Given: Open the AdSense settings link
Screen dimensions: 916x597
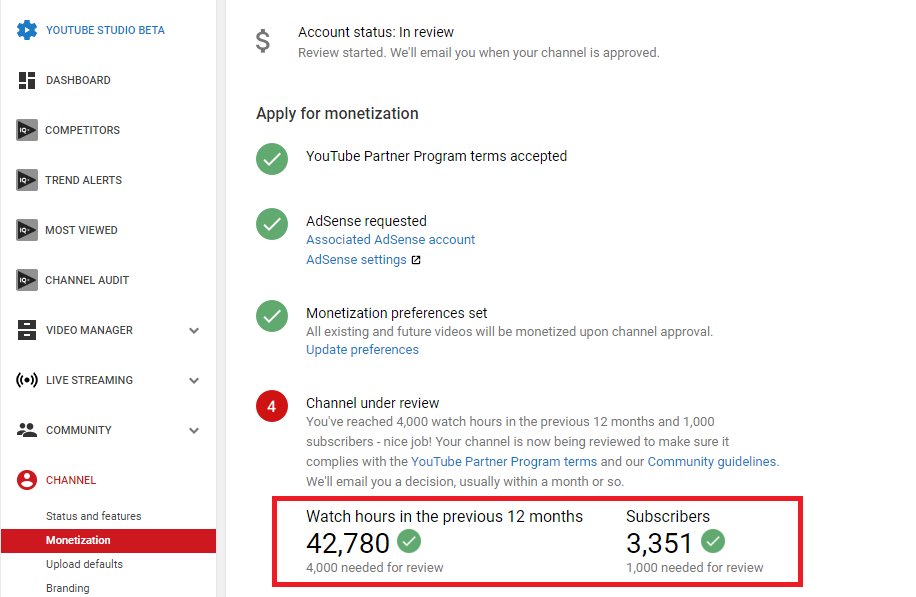Looking at the screenshot, I should pyautogui.click(x=356, y=259).
